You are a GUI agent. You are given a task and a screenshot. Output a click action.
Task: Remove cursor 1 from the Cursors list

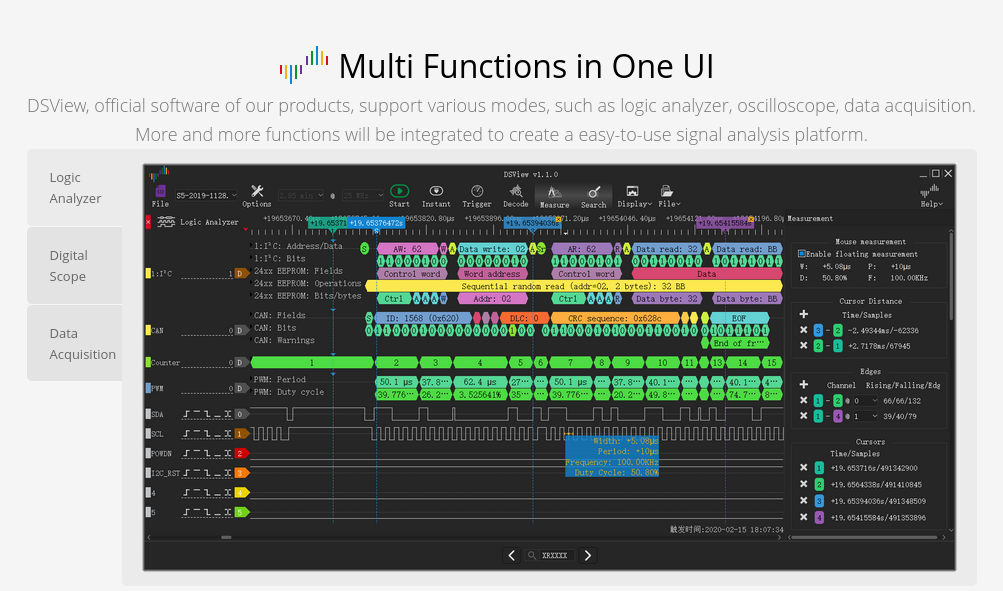click(x=803, y=467)
